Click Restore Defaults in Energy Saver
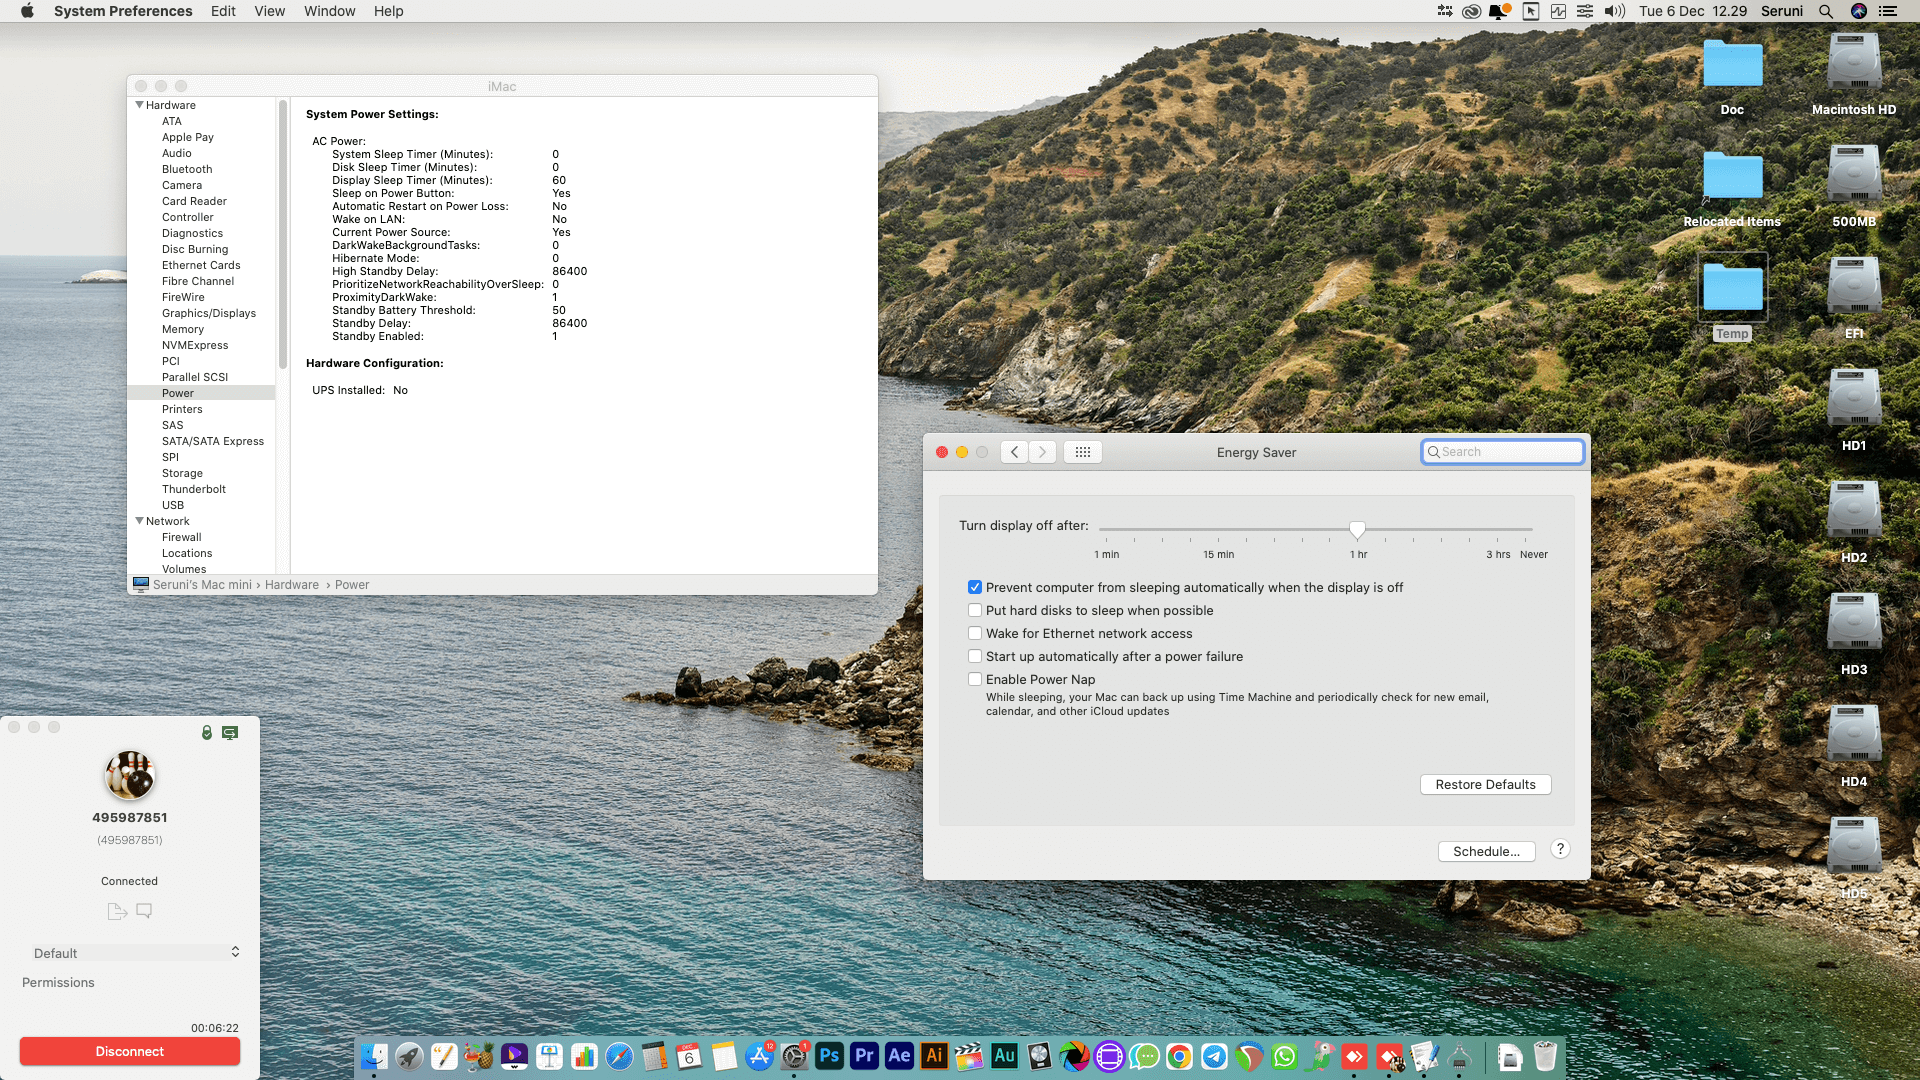 [1485, 784]
